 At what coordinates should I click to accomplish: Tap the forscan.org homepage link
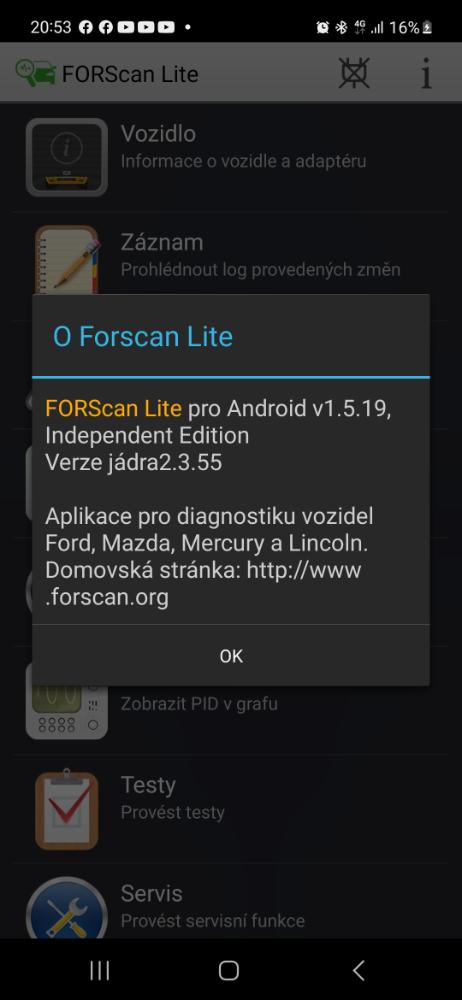[x=203, y=584]
